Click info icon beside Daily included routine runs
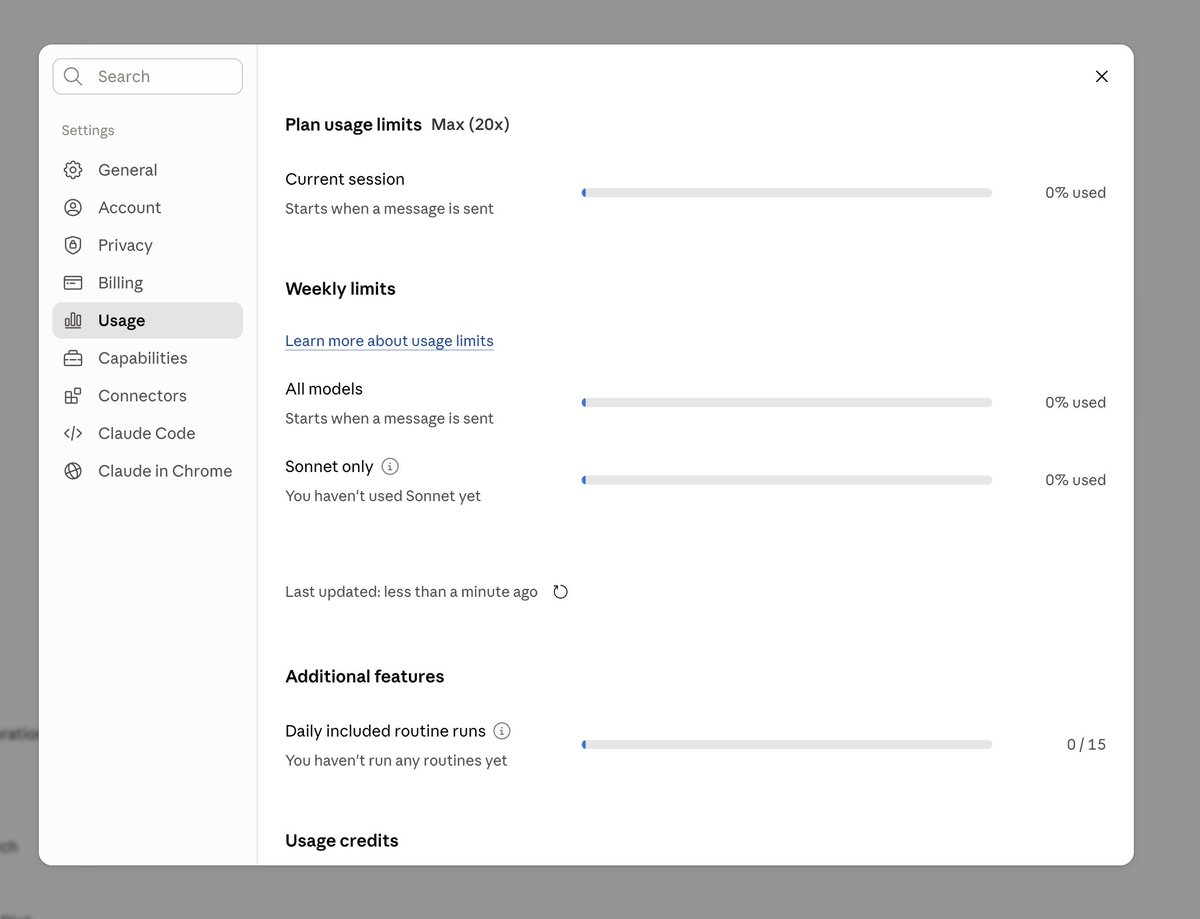The height and width of the screenshot is (919, 1200). click(x=503, y=730)
